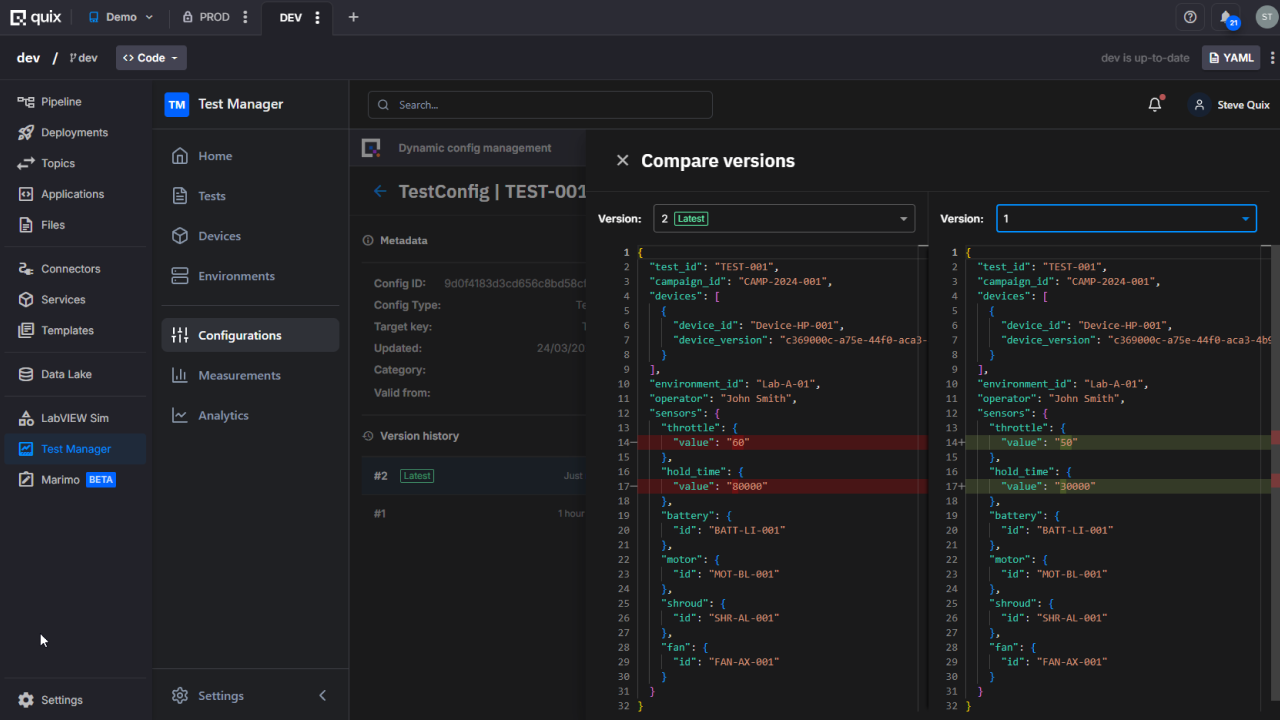
Task: Add a new environment tab
Action: click(x=353, y=17)
